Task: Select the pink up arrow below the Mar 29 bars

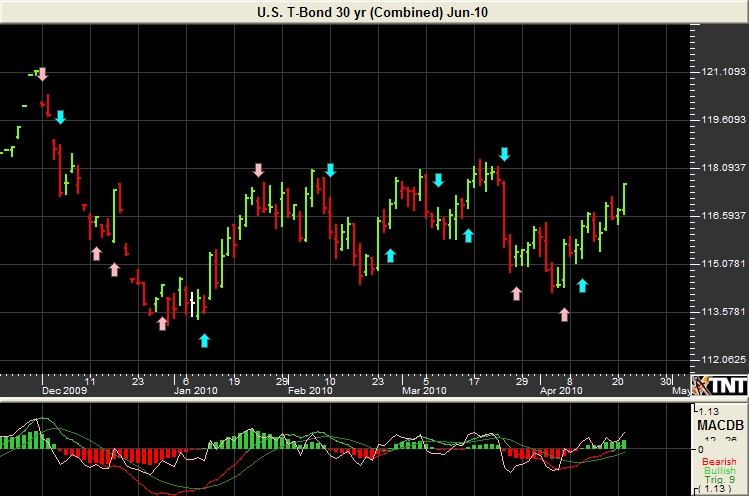Action: click(x=516, y=293)
